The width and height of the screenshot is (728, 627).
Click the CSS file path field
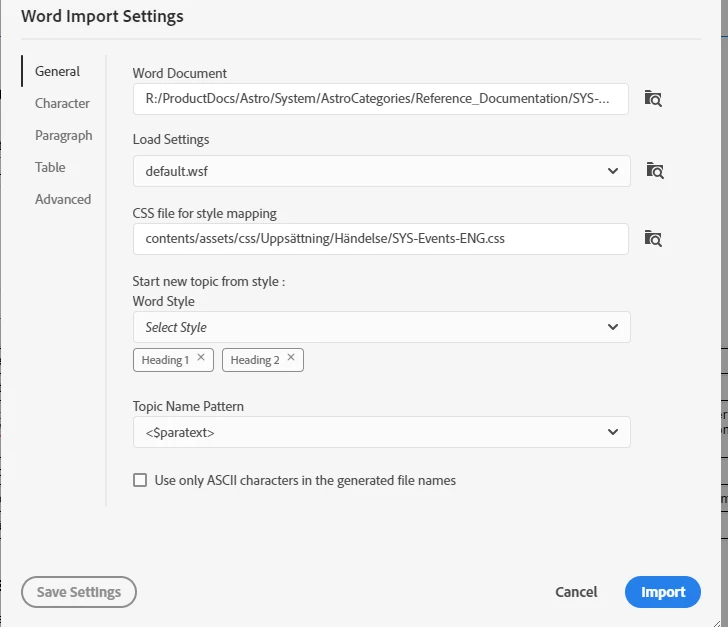(380, 238)
